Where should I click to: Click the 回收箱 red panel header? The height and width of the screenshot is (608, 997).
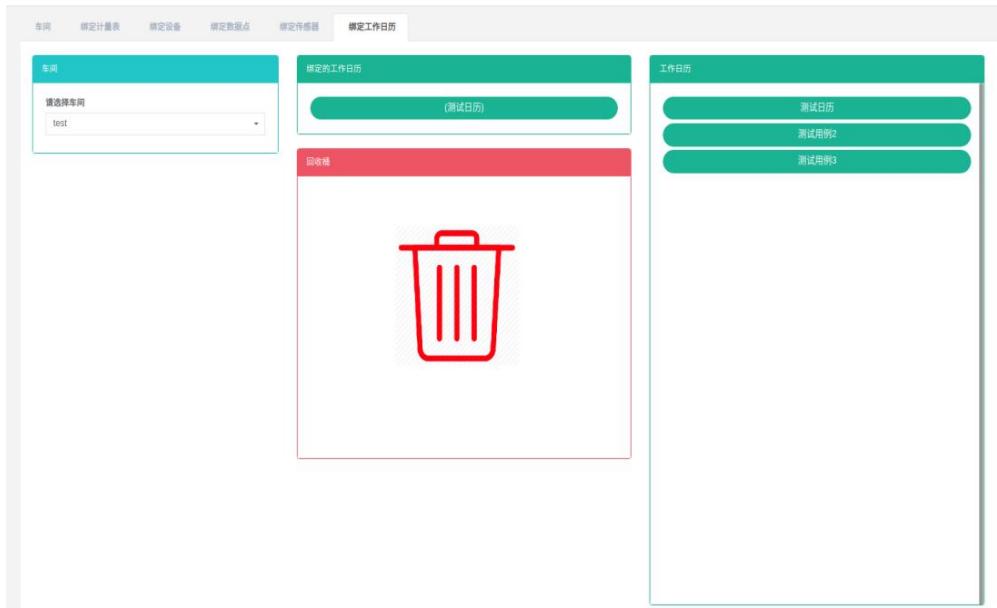[463, 162]
